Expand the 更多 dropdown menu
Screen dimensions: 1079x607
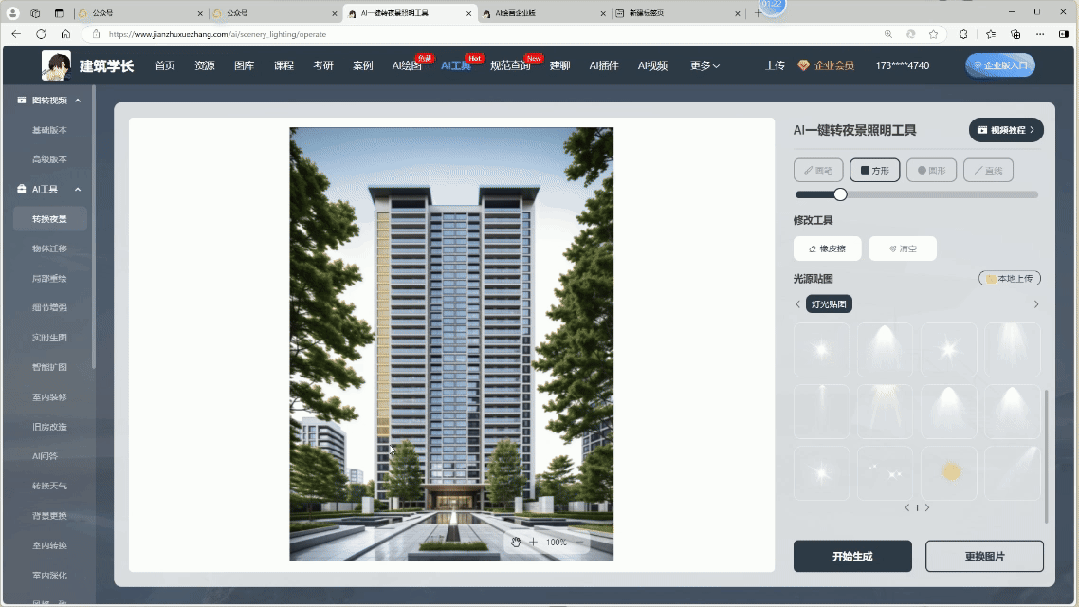(x=705, y=65)
